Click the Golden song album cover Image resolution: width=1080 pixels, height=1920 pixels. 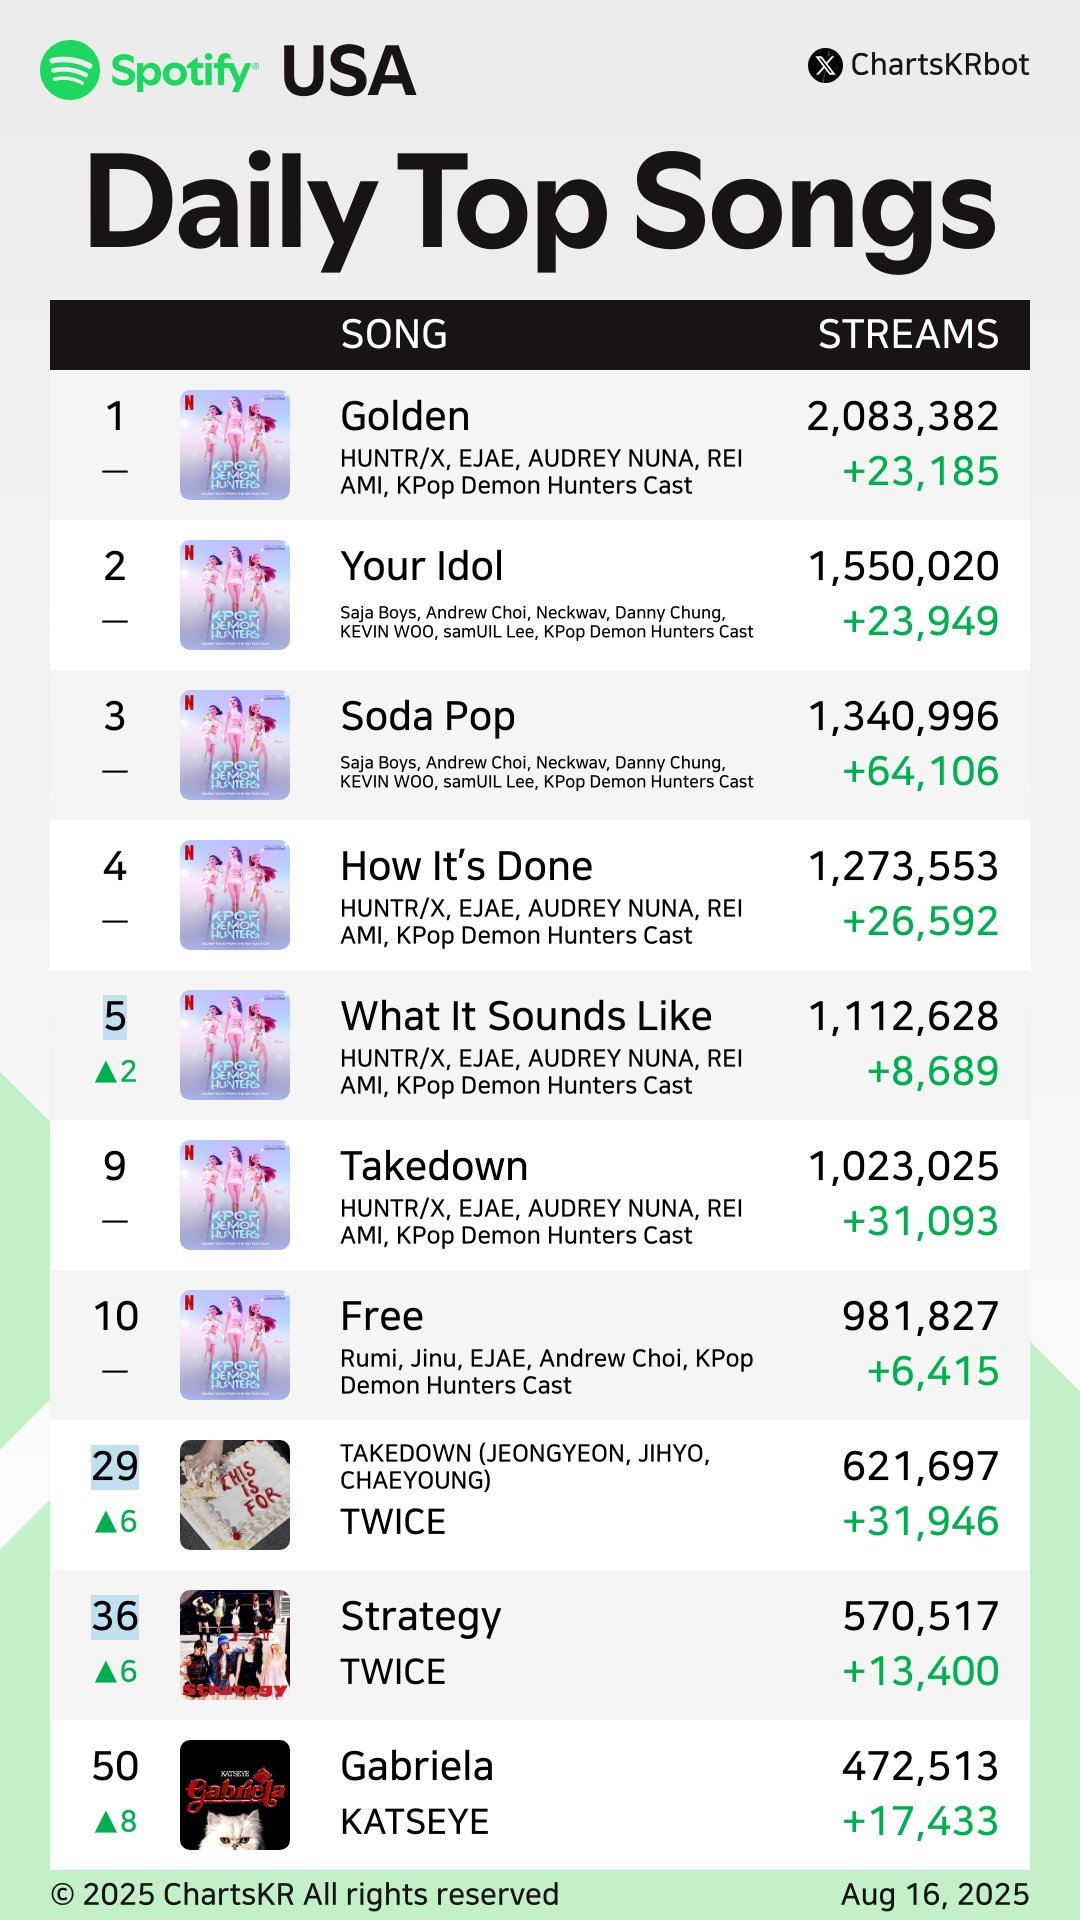pyautogui.click(x=235, y=445)
